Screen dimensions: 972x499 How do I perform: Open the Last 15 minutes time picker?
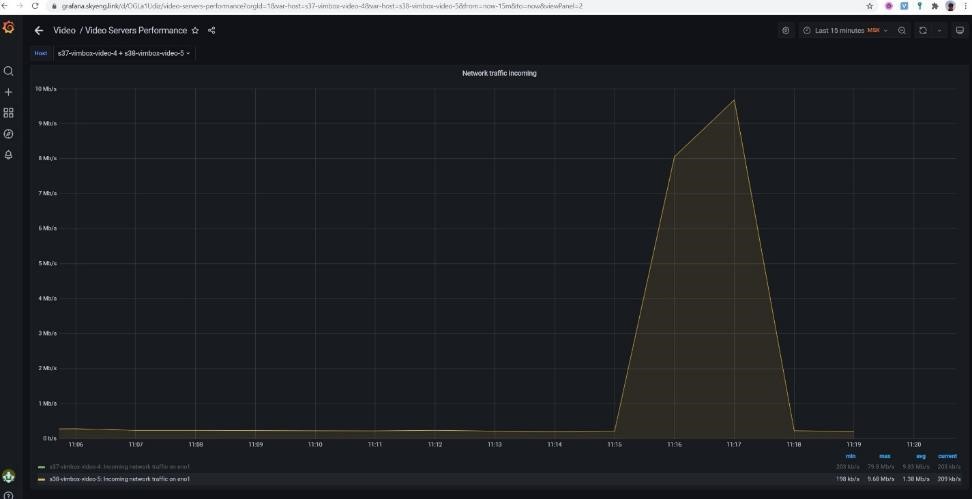pyautogui.click(x=846, y=30)
